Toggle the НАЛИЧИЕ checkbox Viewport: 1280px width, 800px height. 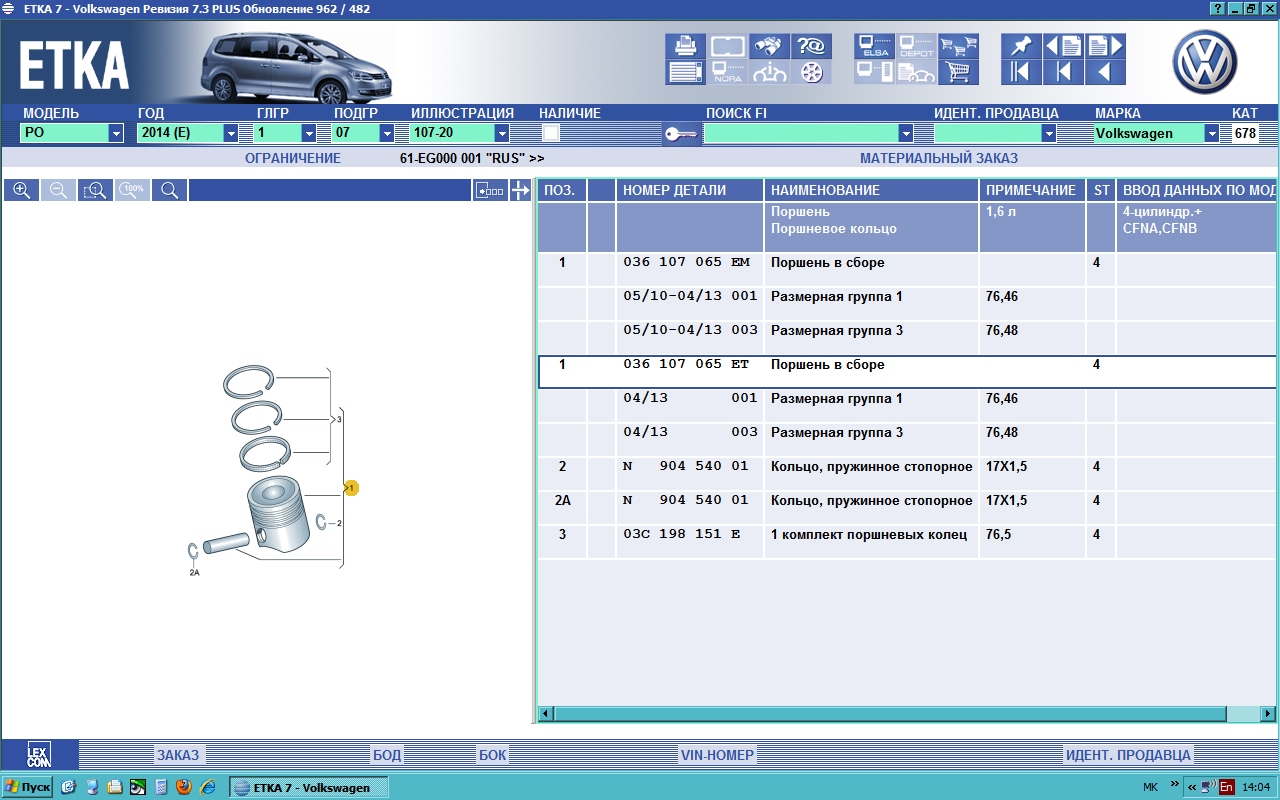551,133
